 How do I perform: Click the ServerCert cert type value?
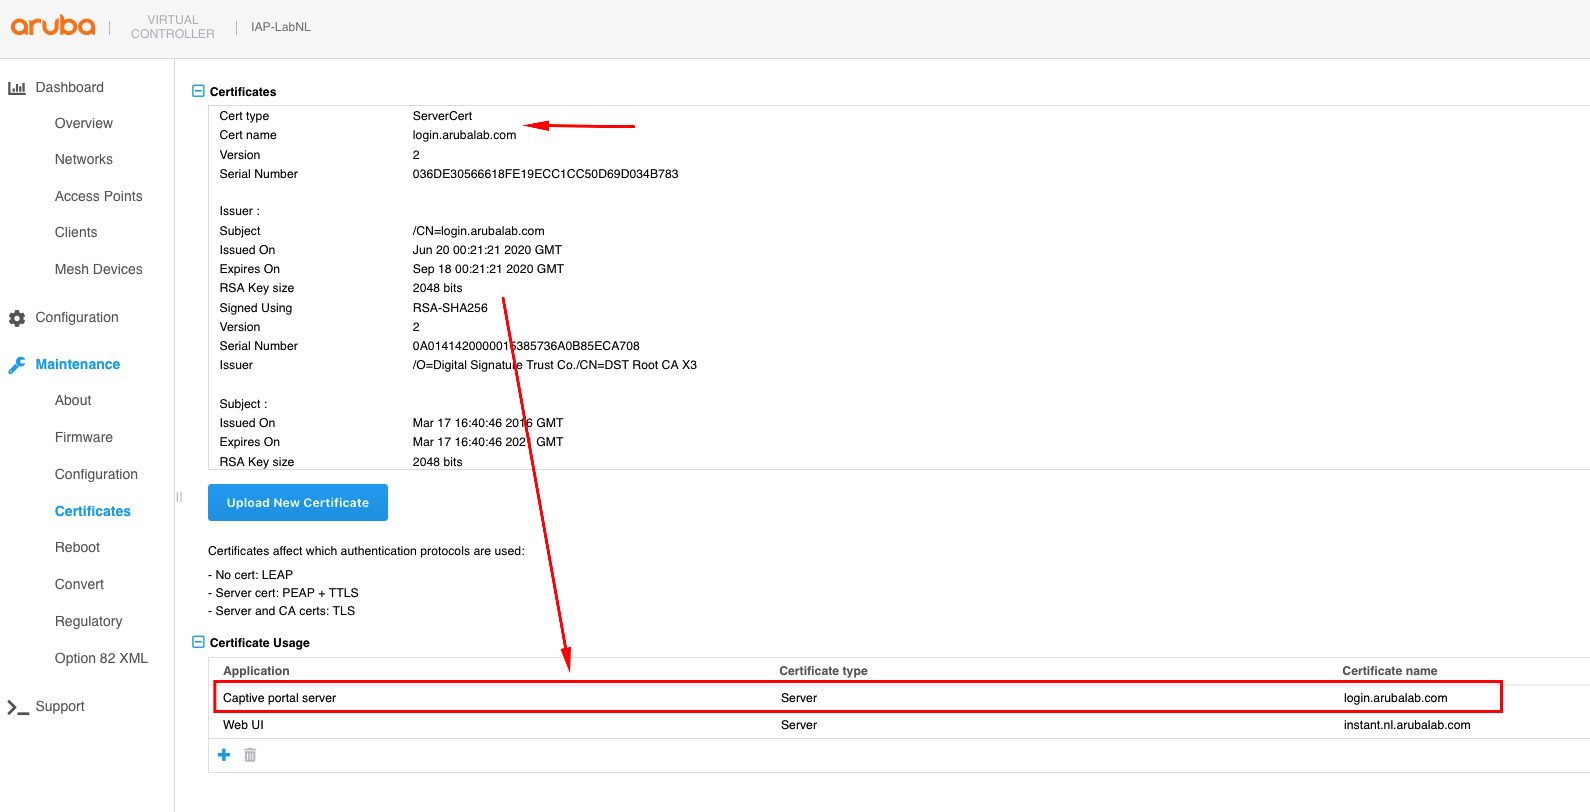443,116
